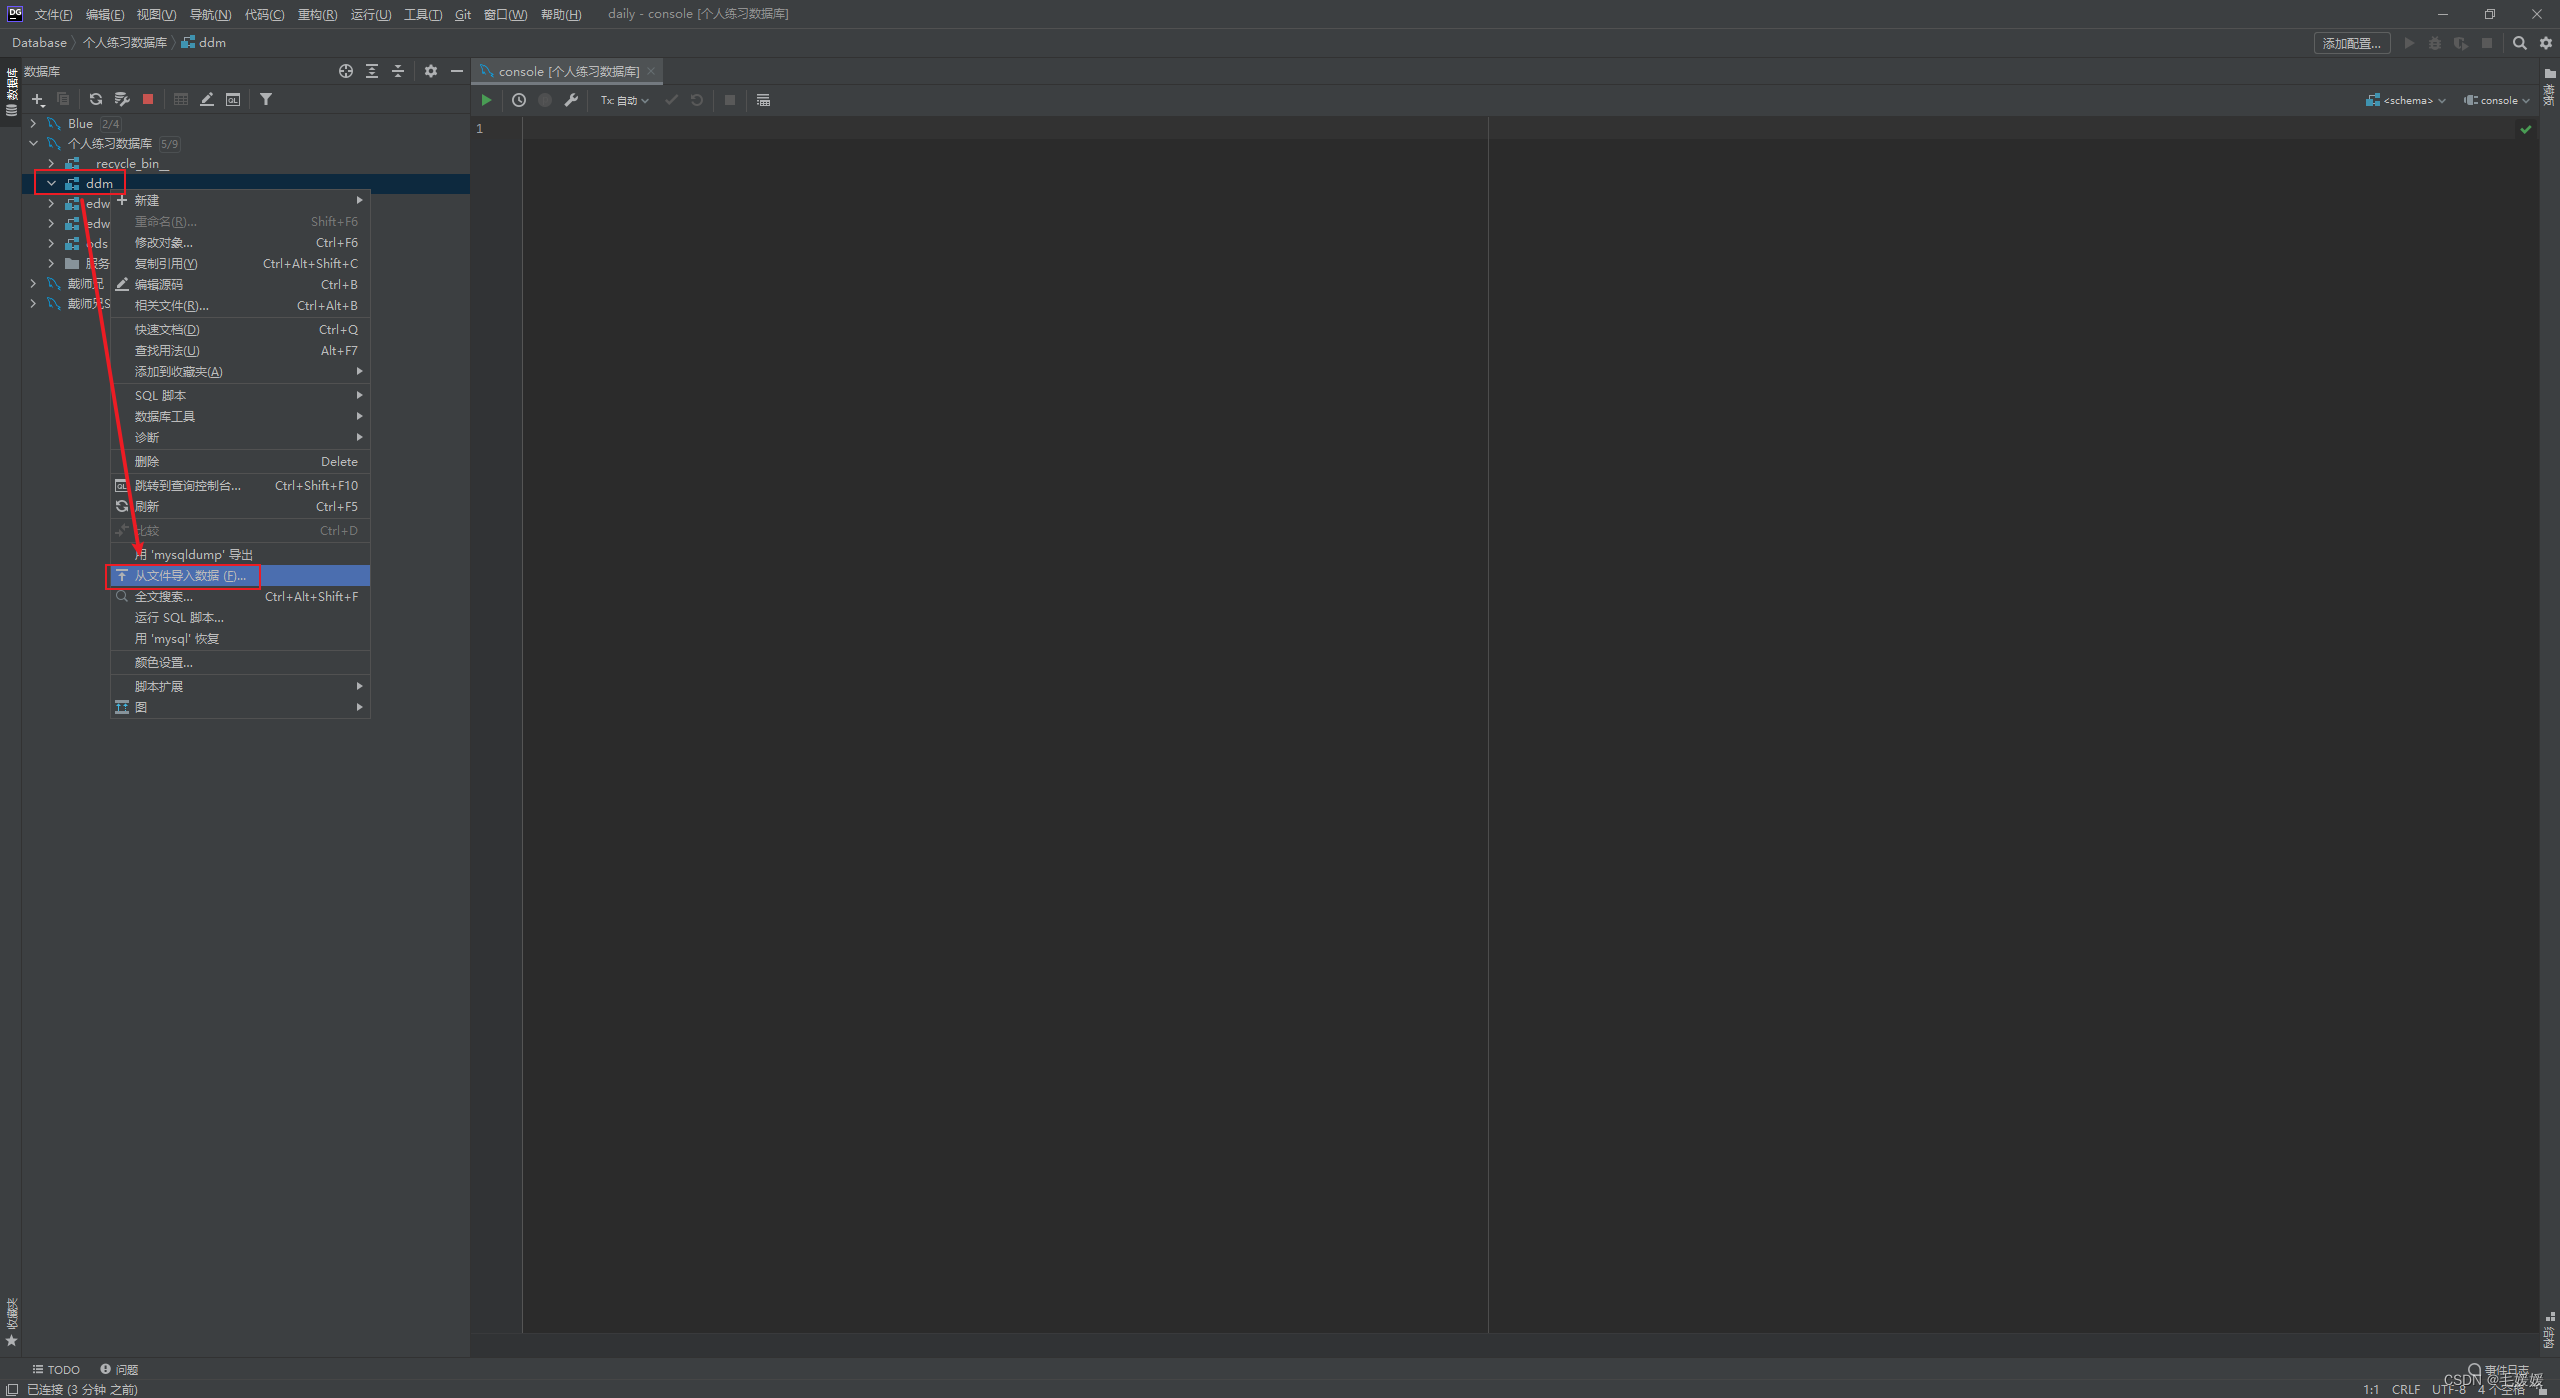
Task: Collapse the ddm schema node
Action: (x=51, y=183)
